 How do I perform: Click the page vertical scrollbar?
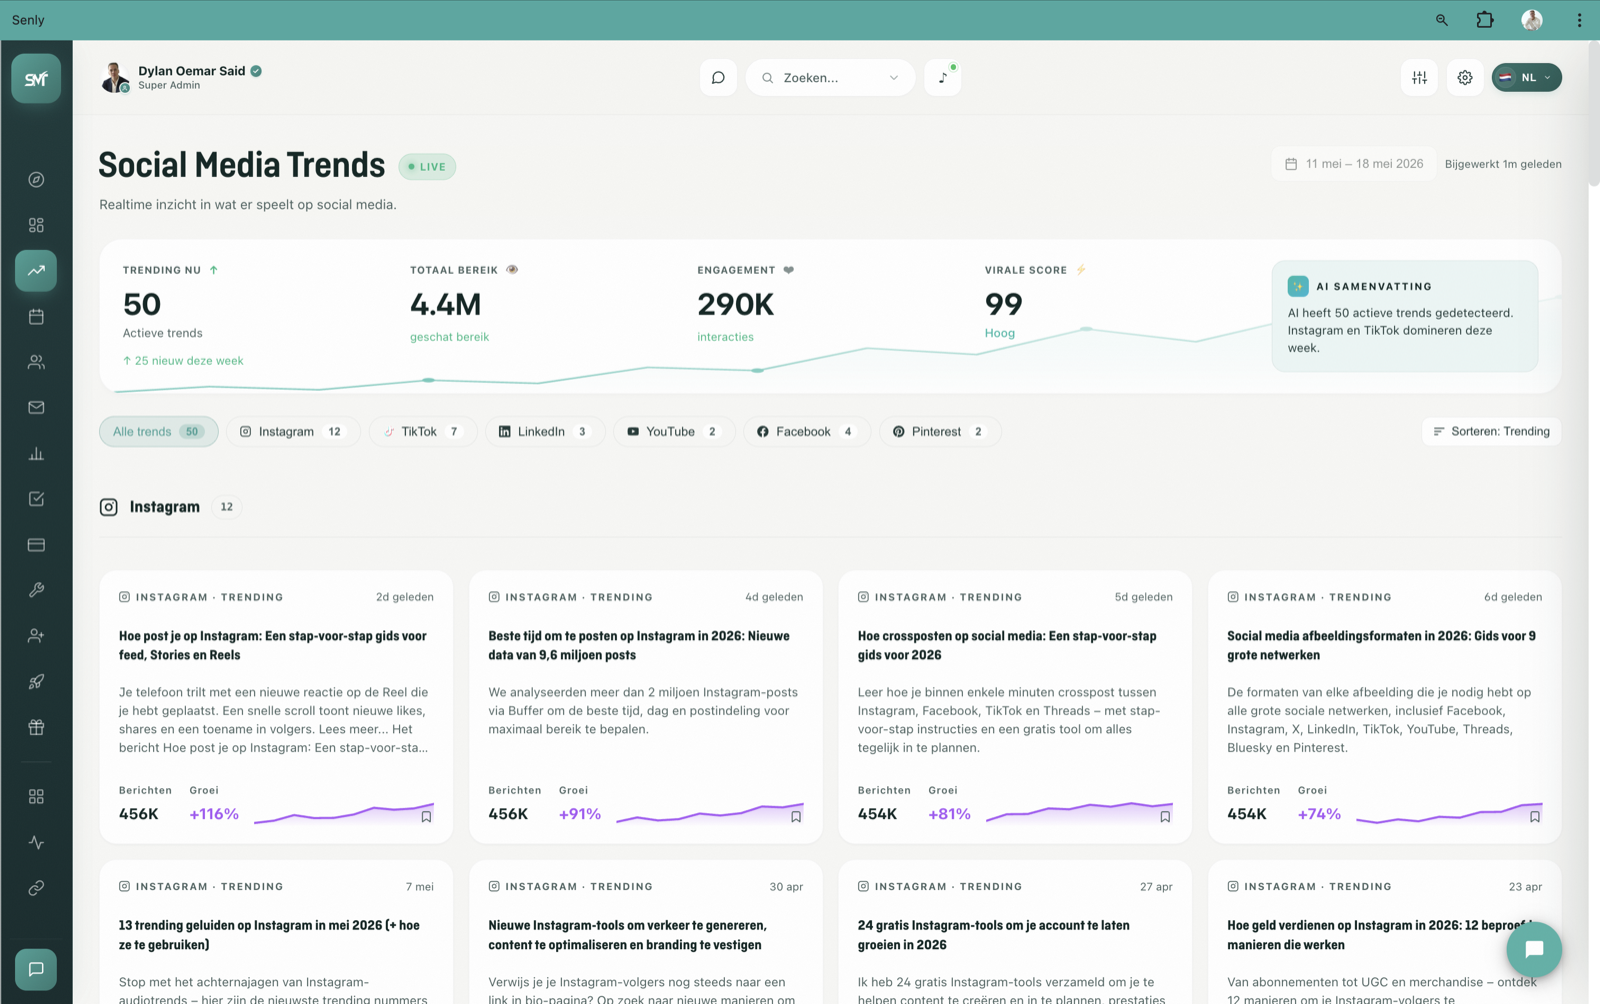1593,113
